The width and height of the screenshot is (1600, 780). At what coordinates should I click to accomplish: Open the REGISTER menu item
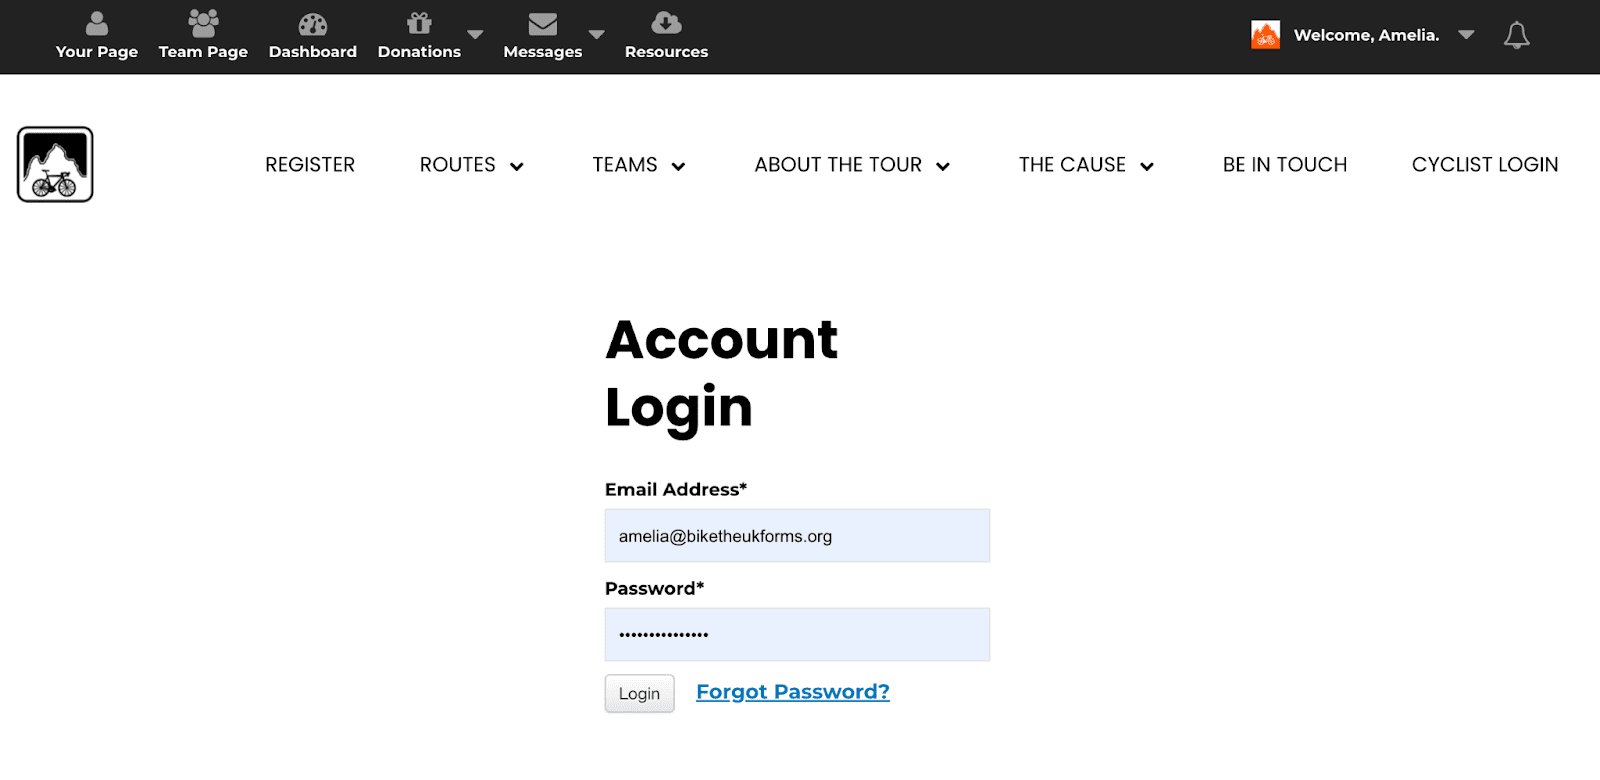(x=310, y=165)
